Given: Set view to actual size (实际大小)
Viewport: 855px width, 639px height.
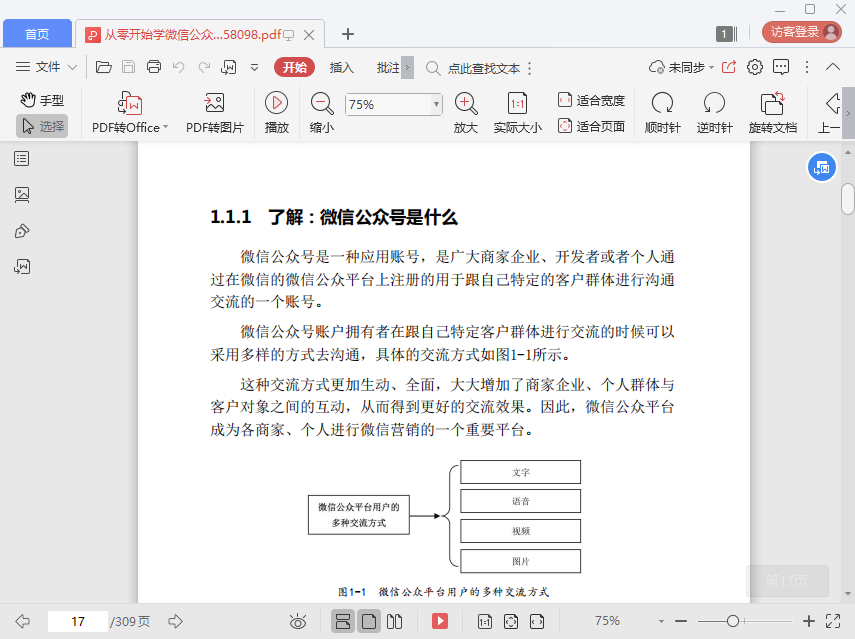Looking at the screenshot, I should coord(517,113).
